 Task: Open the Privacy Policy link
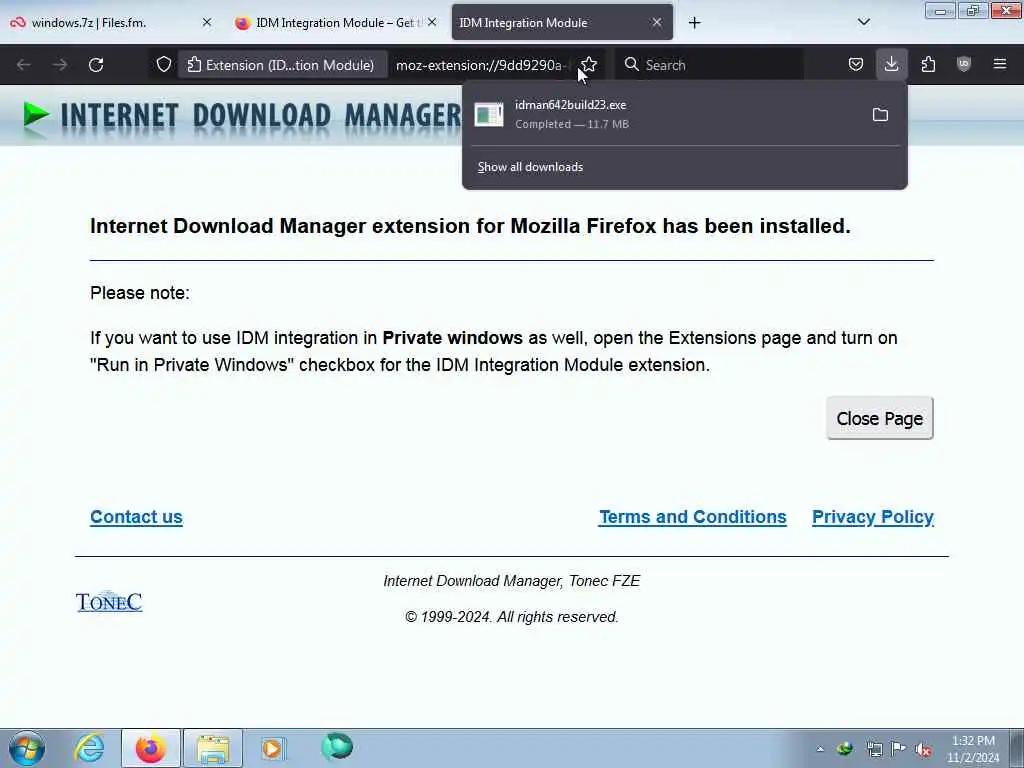pyautogui.click(x=872, y=517)
